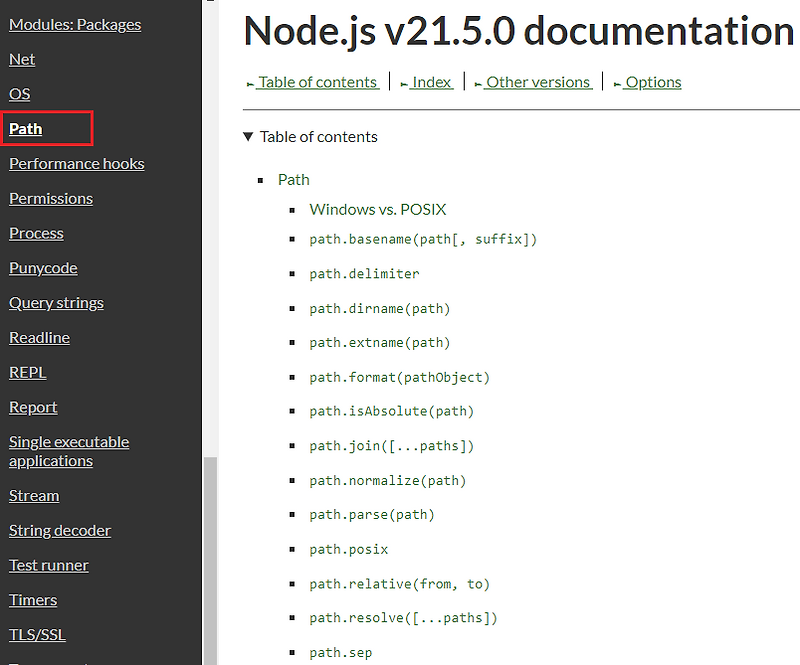Click the Index link
800x665 pixels.
pyautogui.click(x=431, y=82)
